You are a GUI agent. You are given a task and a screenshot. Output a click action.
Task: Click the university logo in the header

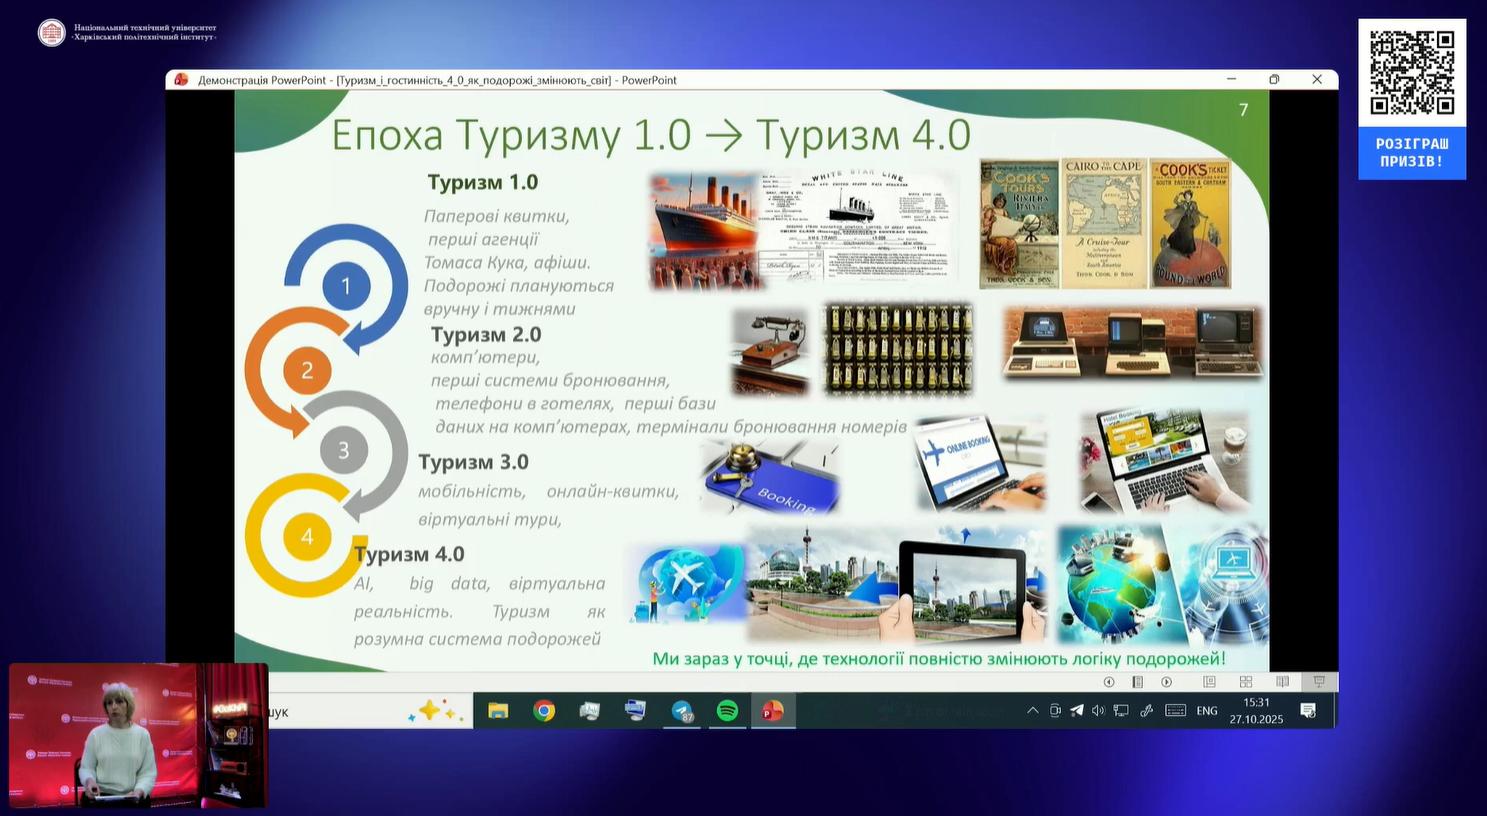pos(51,33)
